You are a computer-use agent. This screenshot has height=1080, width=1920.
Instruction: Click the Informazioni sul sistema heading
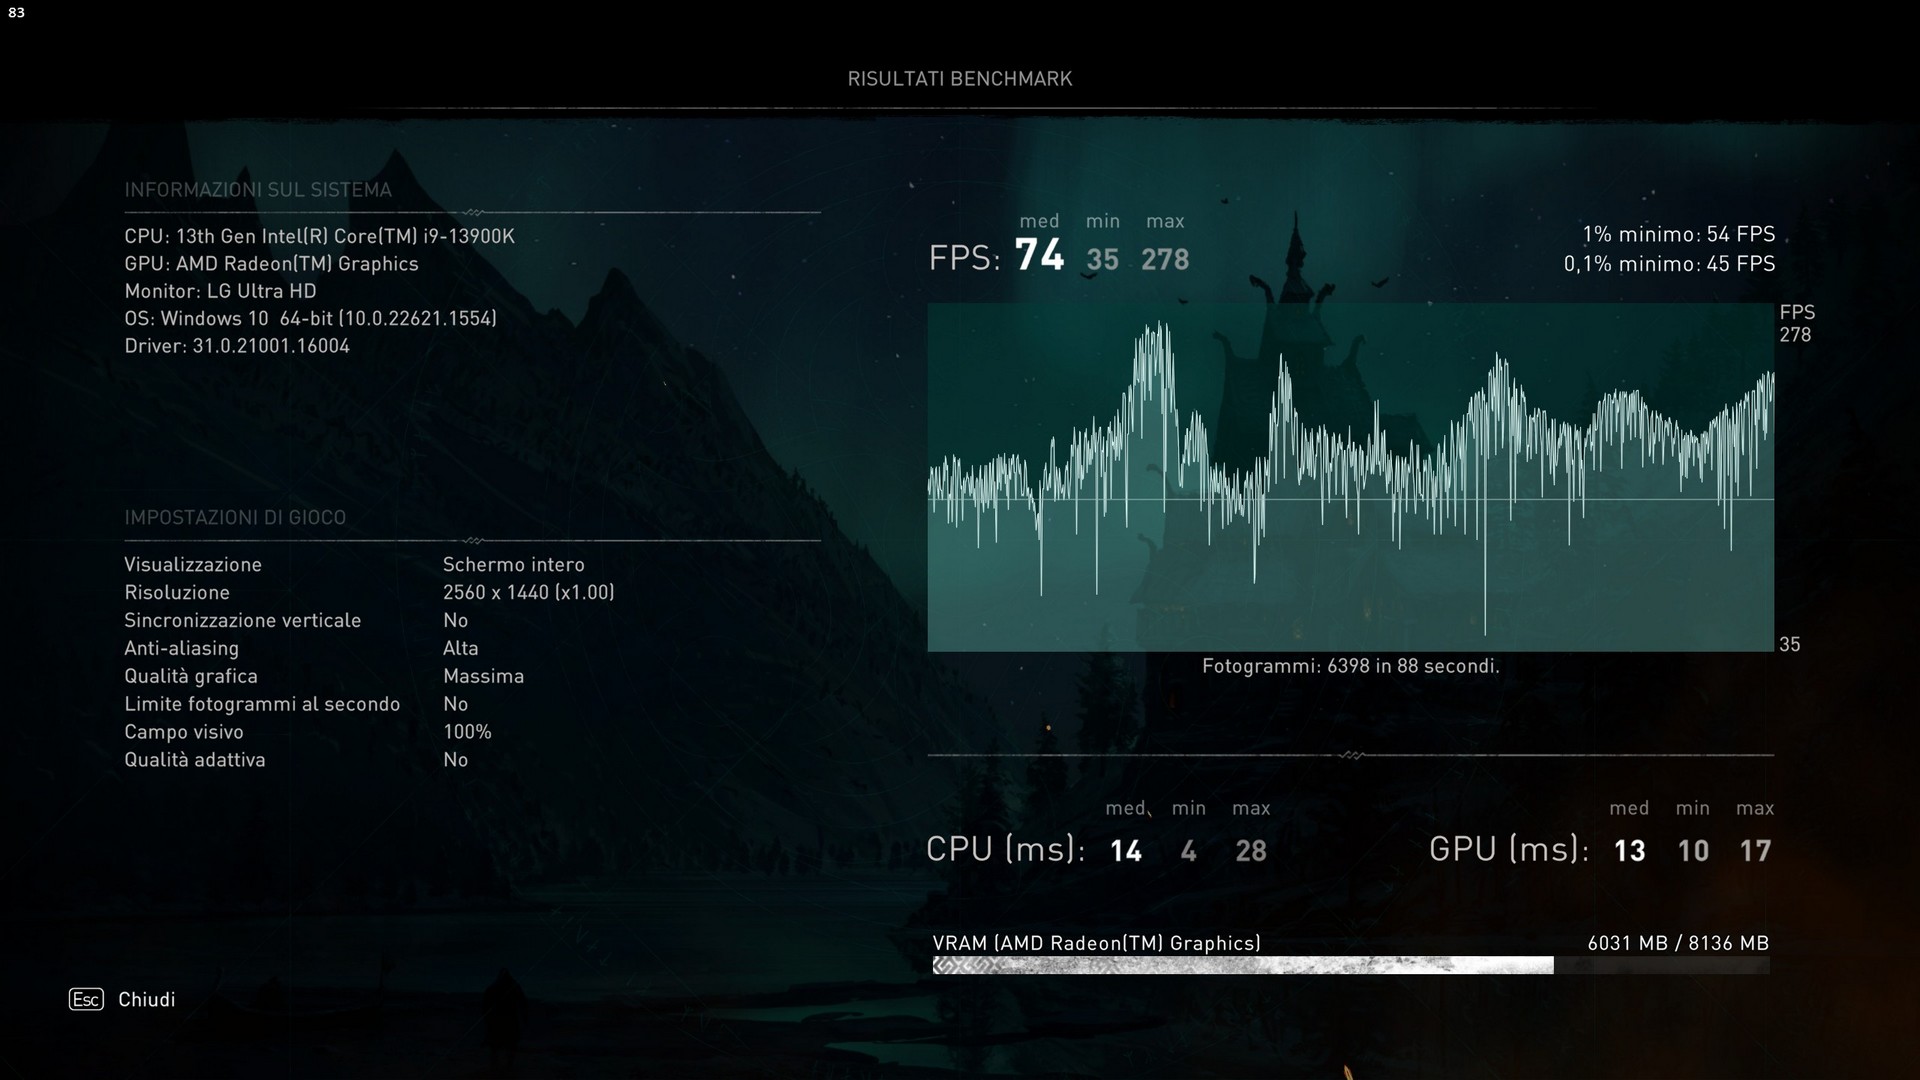[x=258, y=190]
